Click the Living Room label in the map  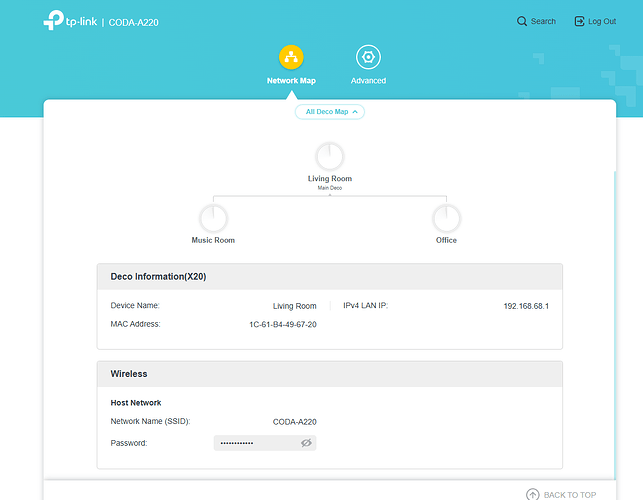(330, 178)
